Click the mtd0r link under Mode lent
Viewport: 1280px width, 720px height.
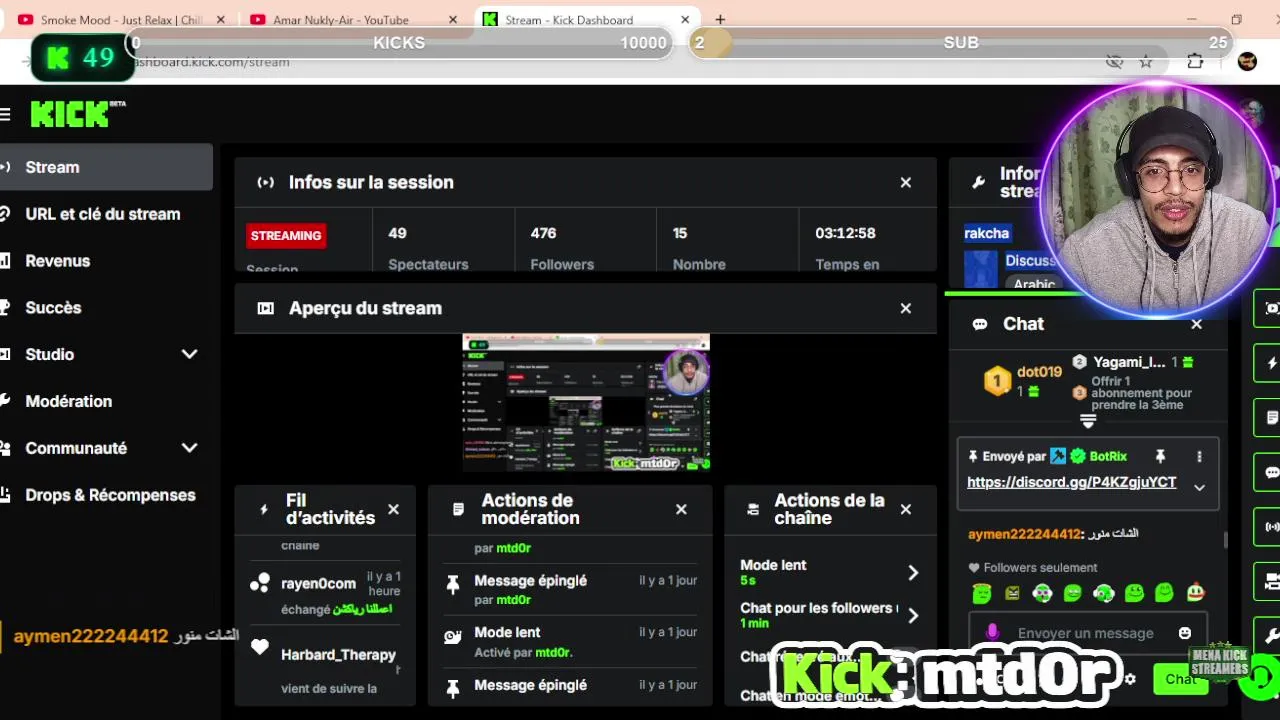tap(553, 653)
